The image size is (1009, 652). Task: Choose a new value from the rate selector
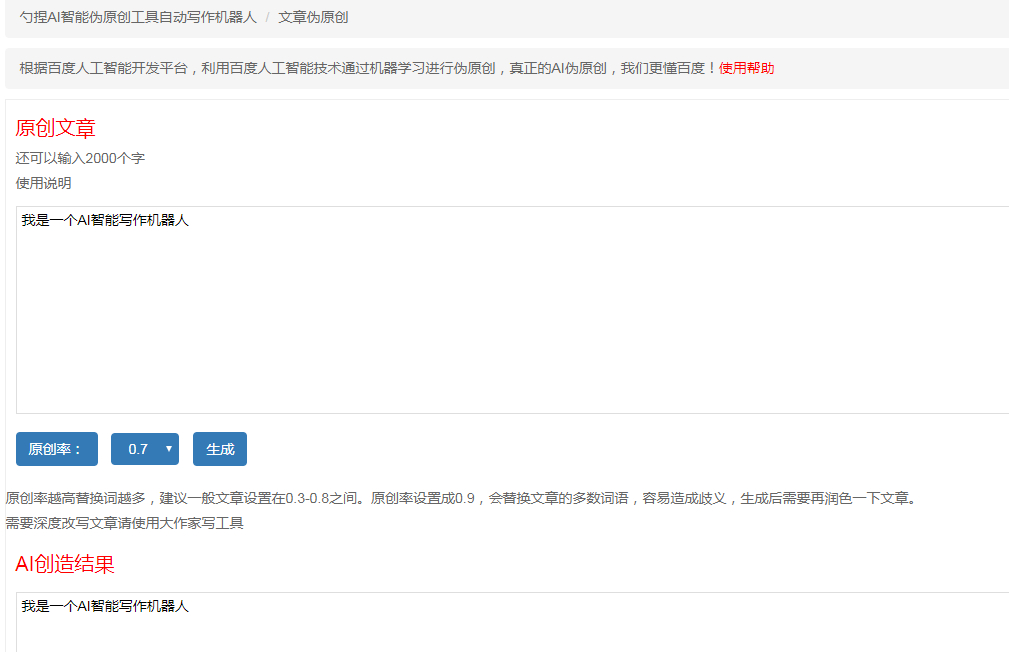click(144, 448)
